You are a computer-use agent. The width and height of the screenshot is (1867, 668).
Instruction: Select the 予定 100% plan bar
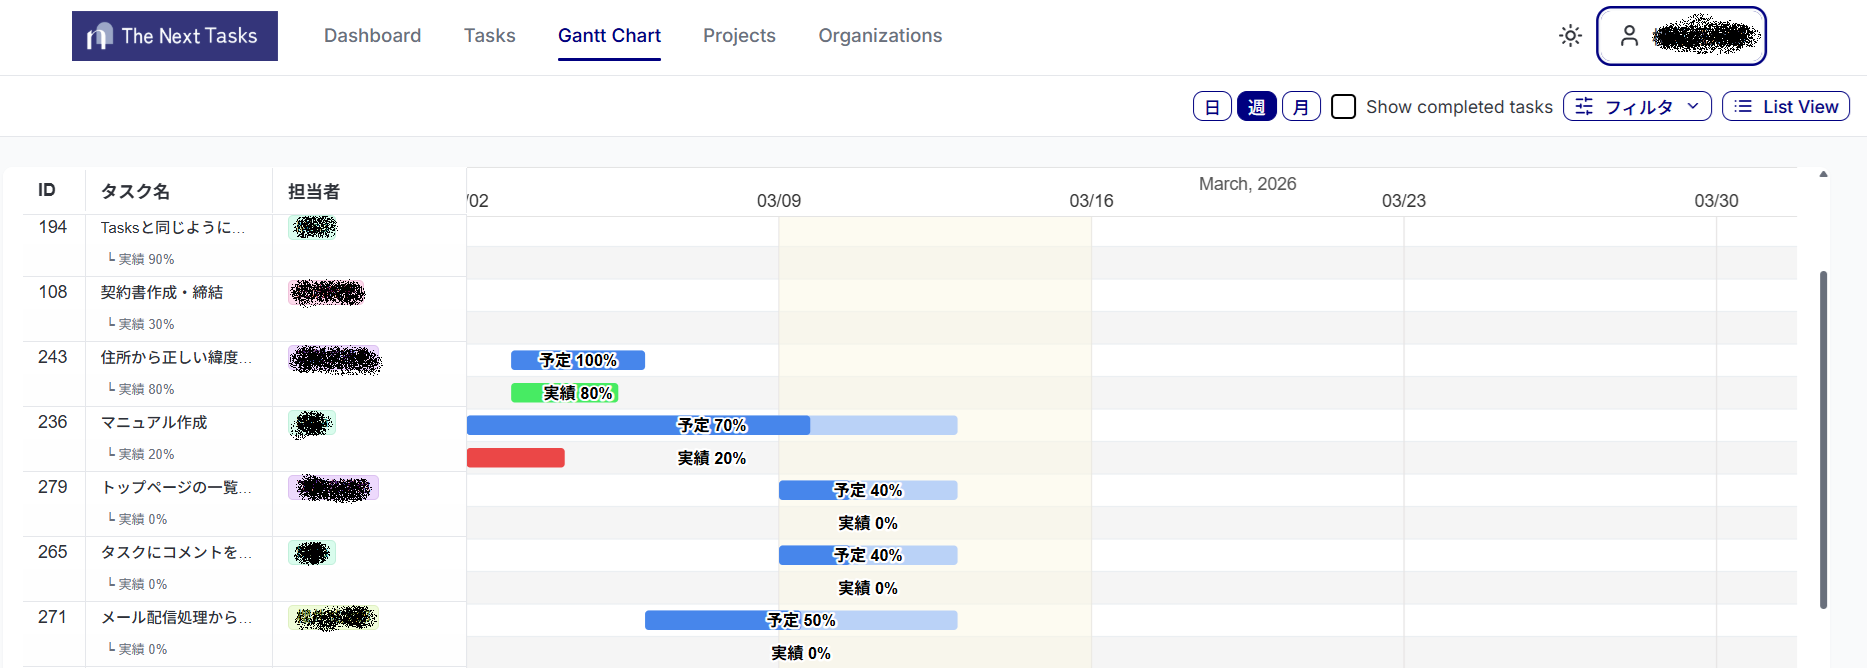578,360
